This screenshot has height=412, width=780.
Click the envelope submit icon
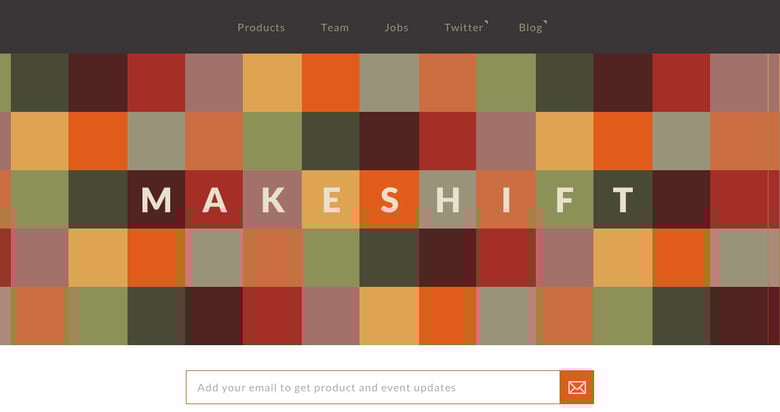coord(577,387)
